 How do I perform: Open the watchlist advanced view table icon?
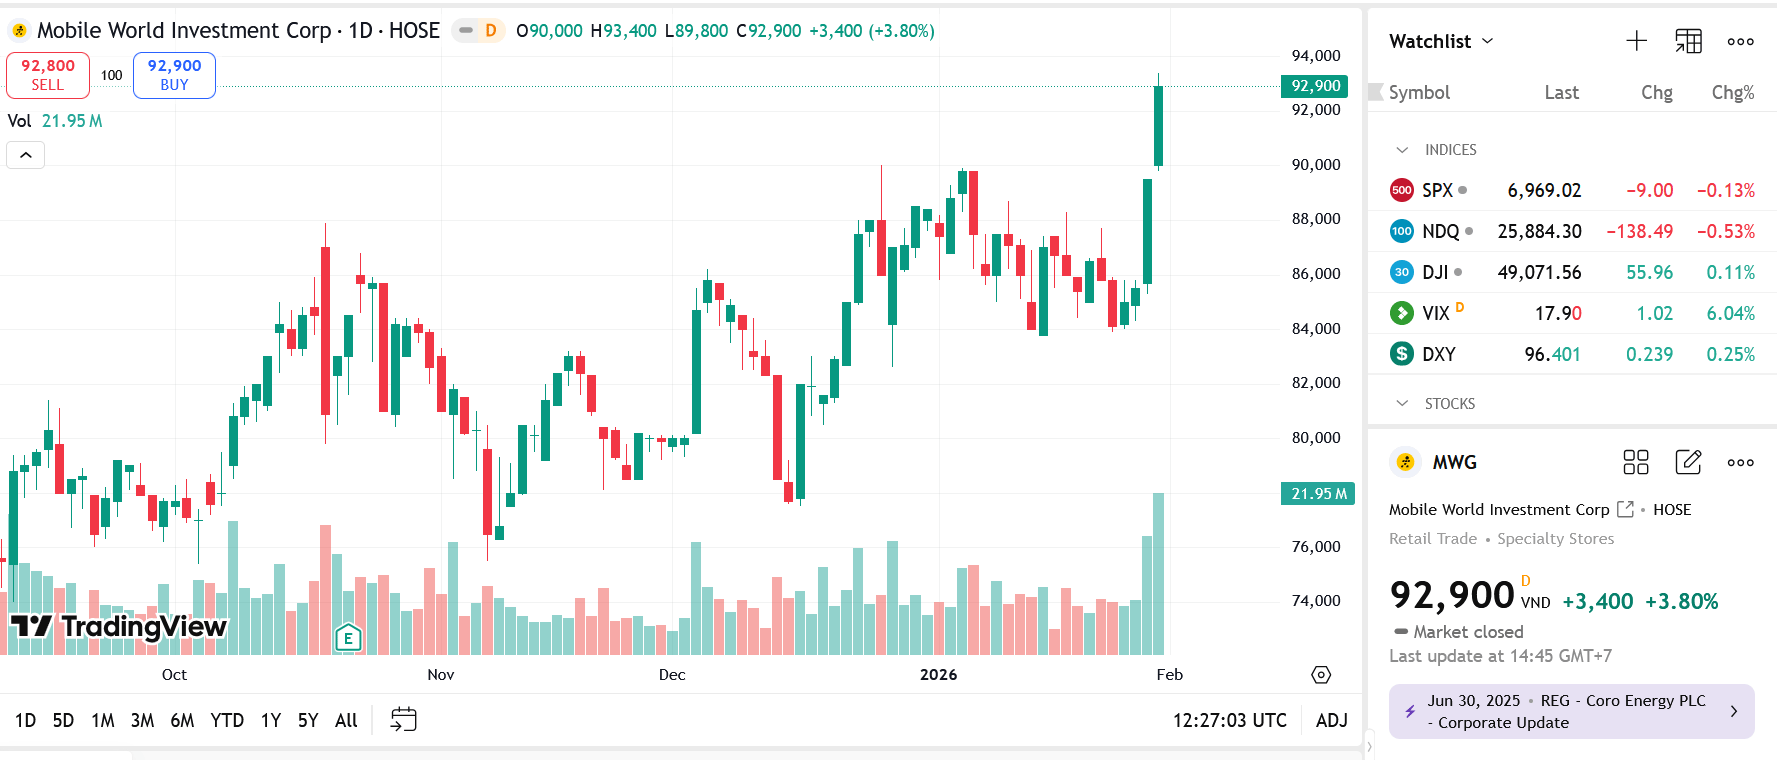coord(1688,41)
